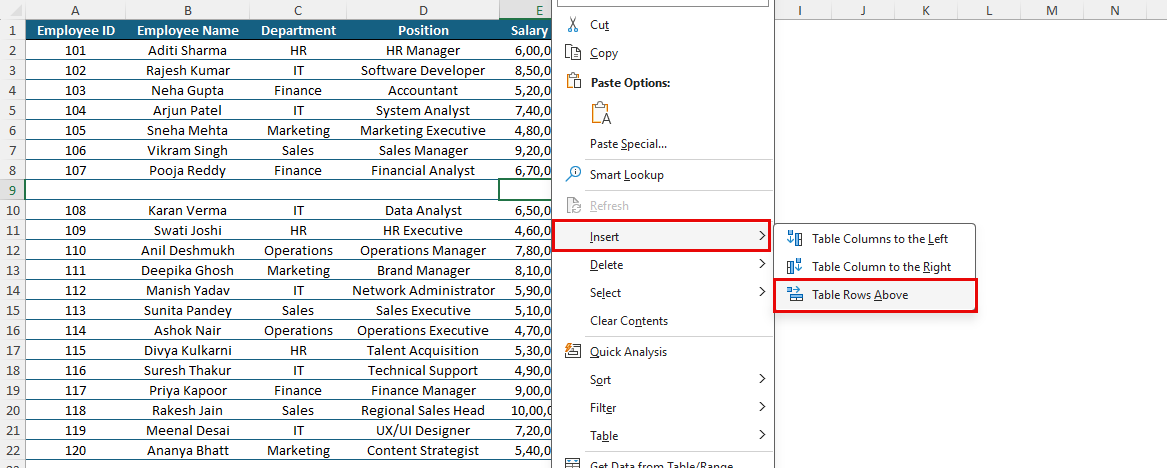Select the cell Financial Analyst

(423, 170)
